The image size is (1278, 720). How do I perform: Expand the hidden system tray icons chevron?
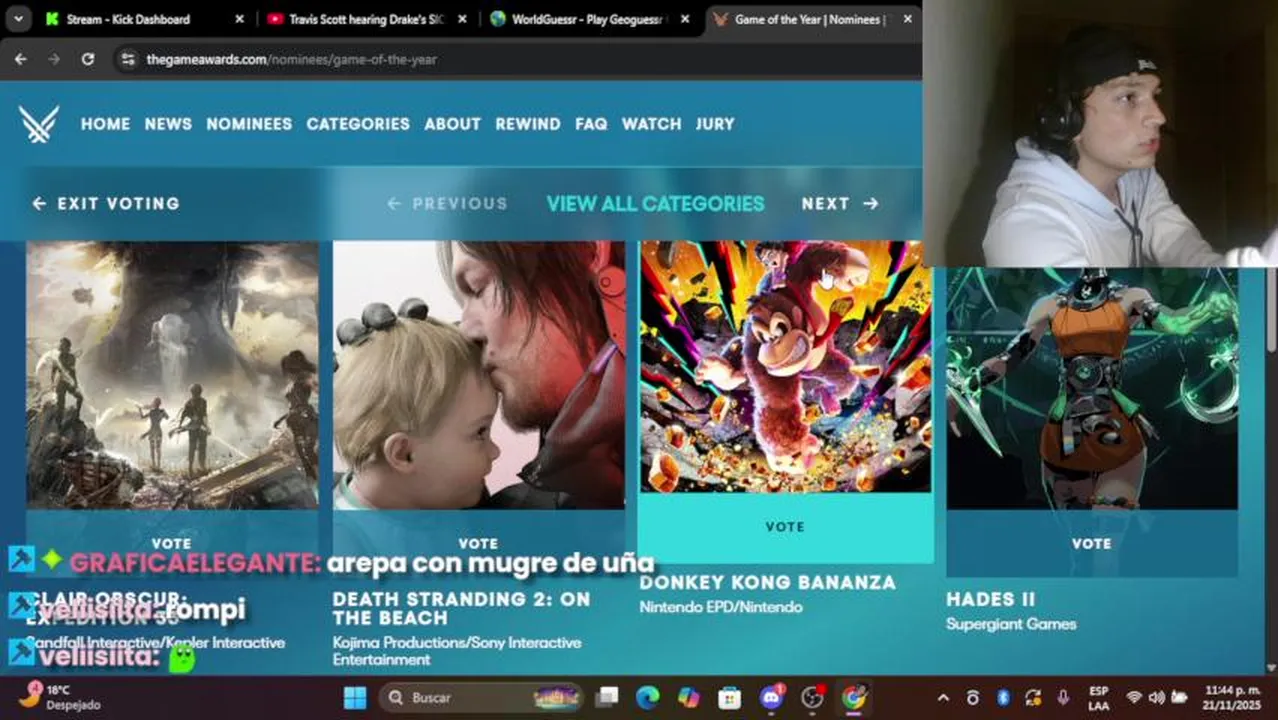coord(943,698)
